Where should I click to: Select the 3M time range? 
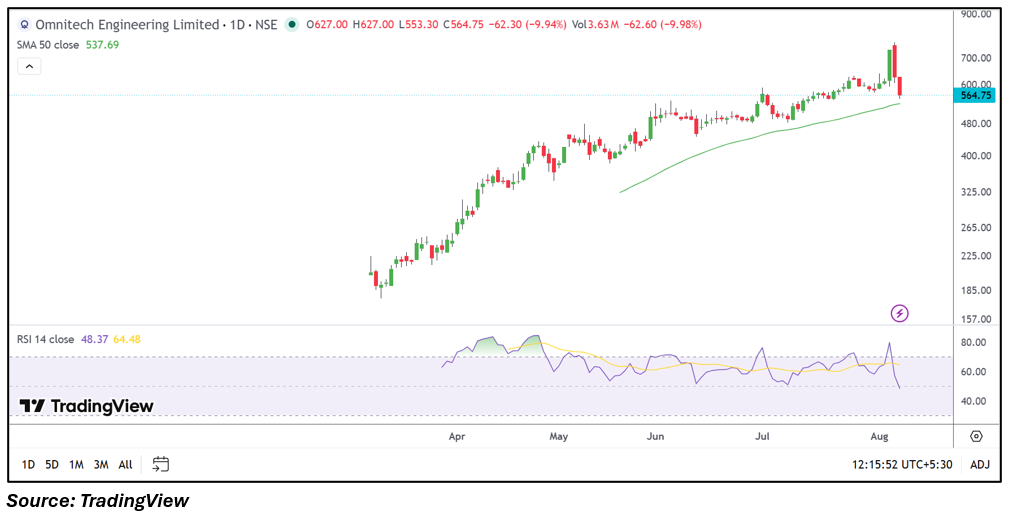[101, 464]
